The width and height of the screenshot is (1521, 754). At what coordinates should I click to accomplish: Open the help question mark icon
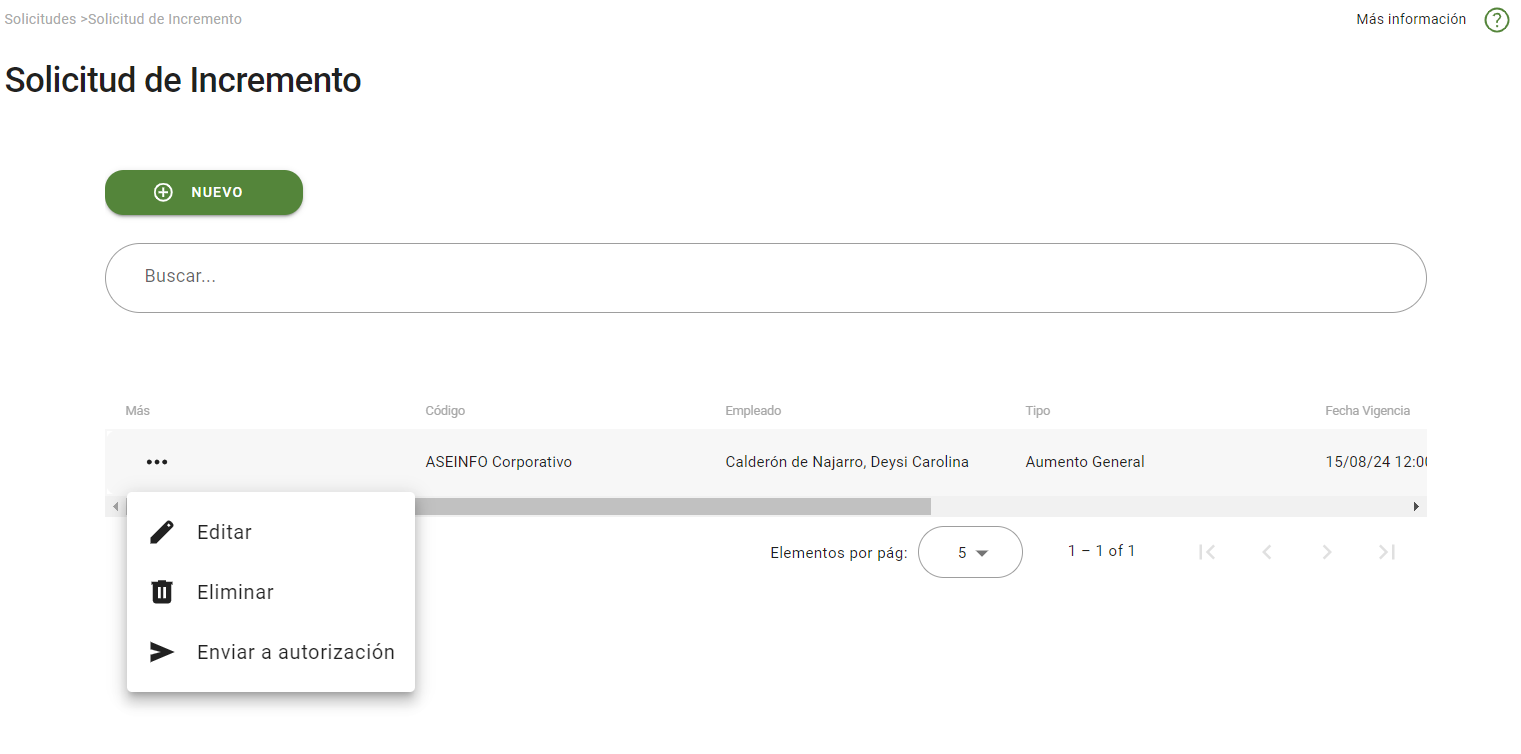(1496, 19)
